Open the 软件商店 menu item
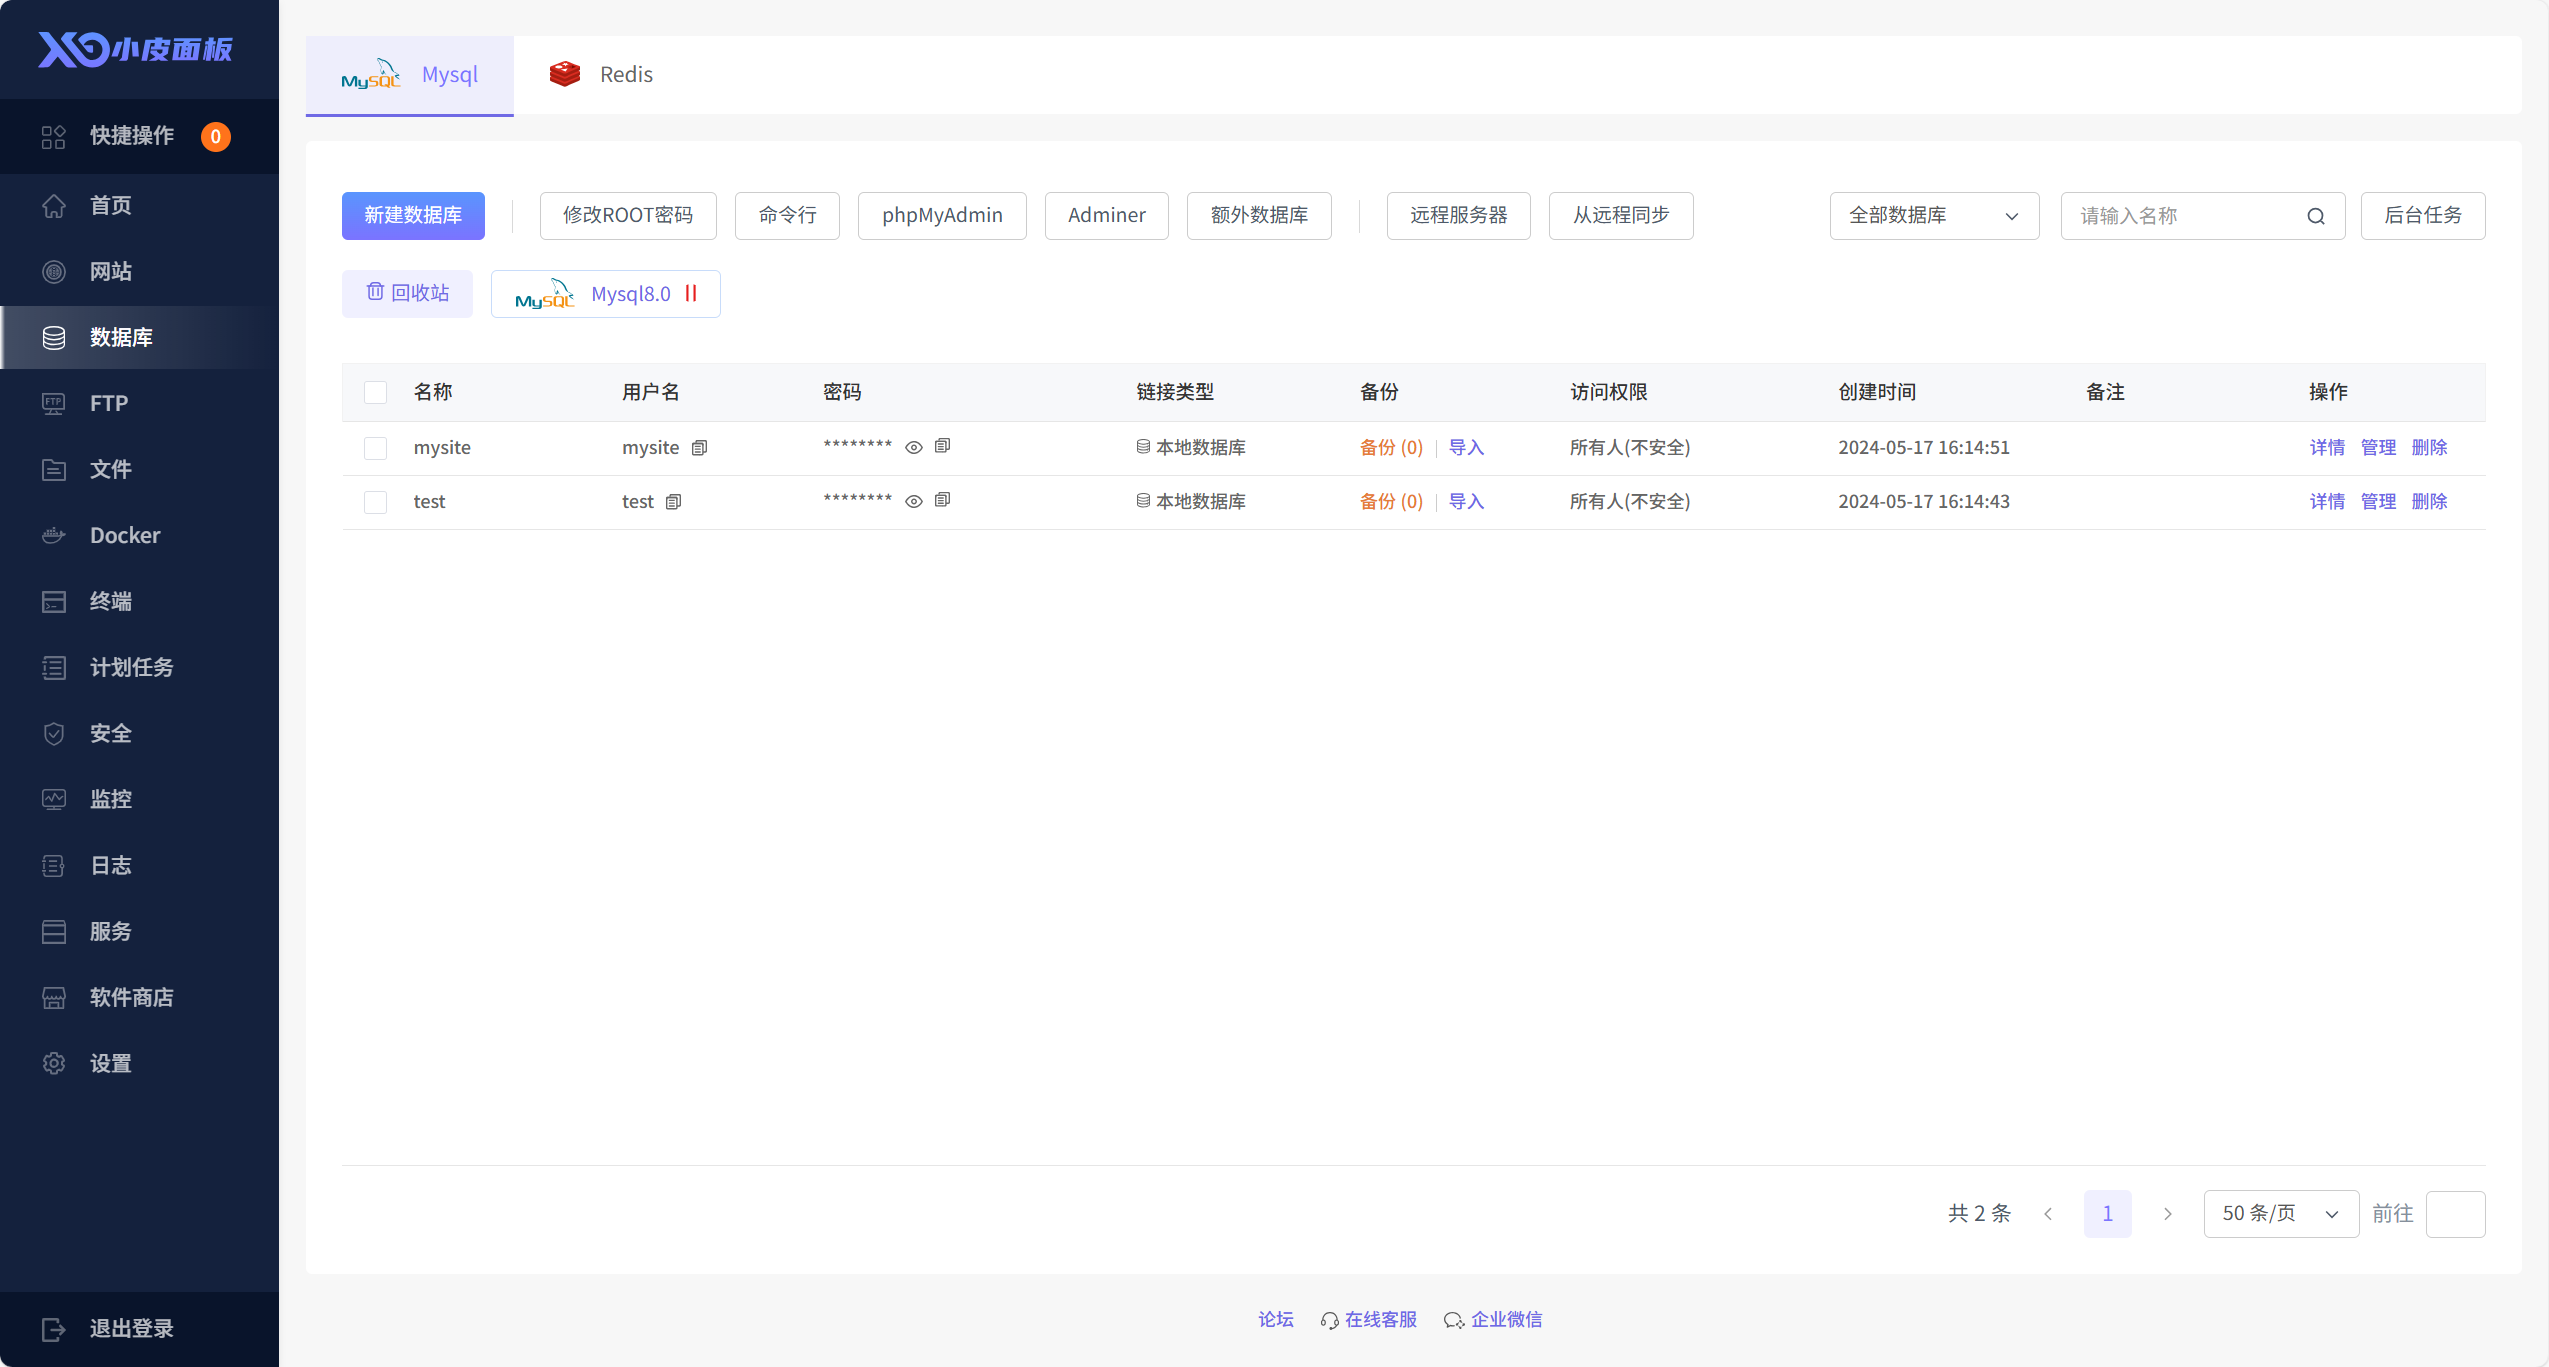The image size is (2549, 1367). [x=130, y=997]
